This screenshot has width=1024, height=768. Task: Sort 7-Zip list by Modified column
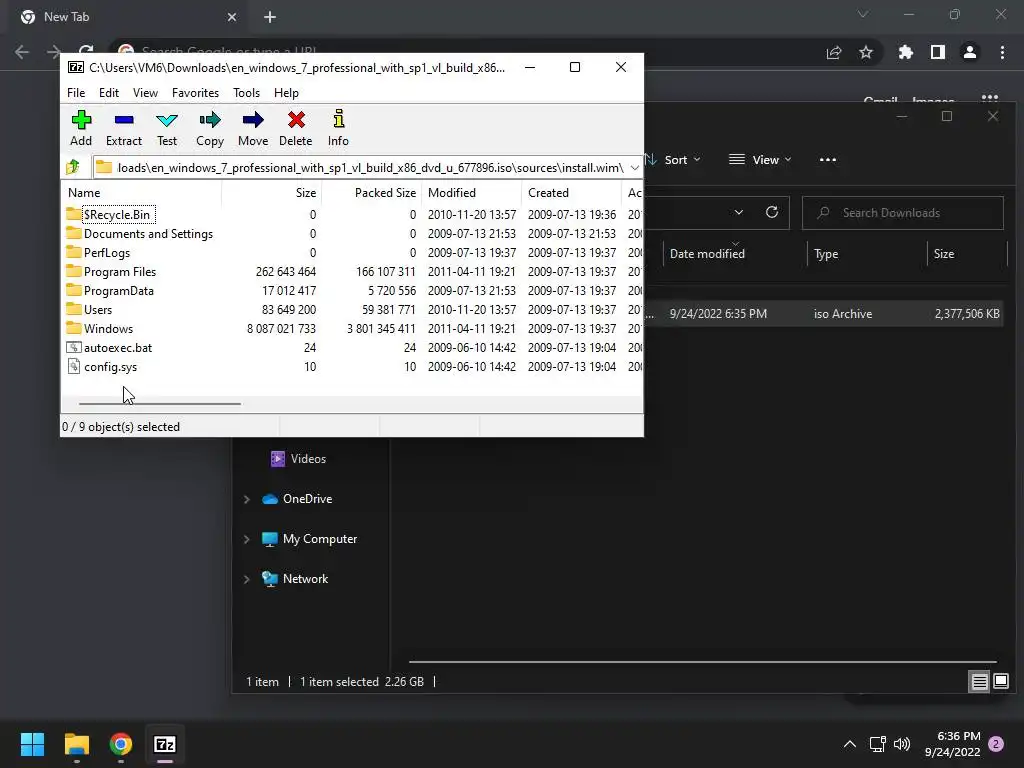click(x=472, y=193)
